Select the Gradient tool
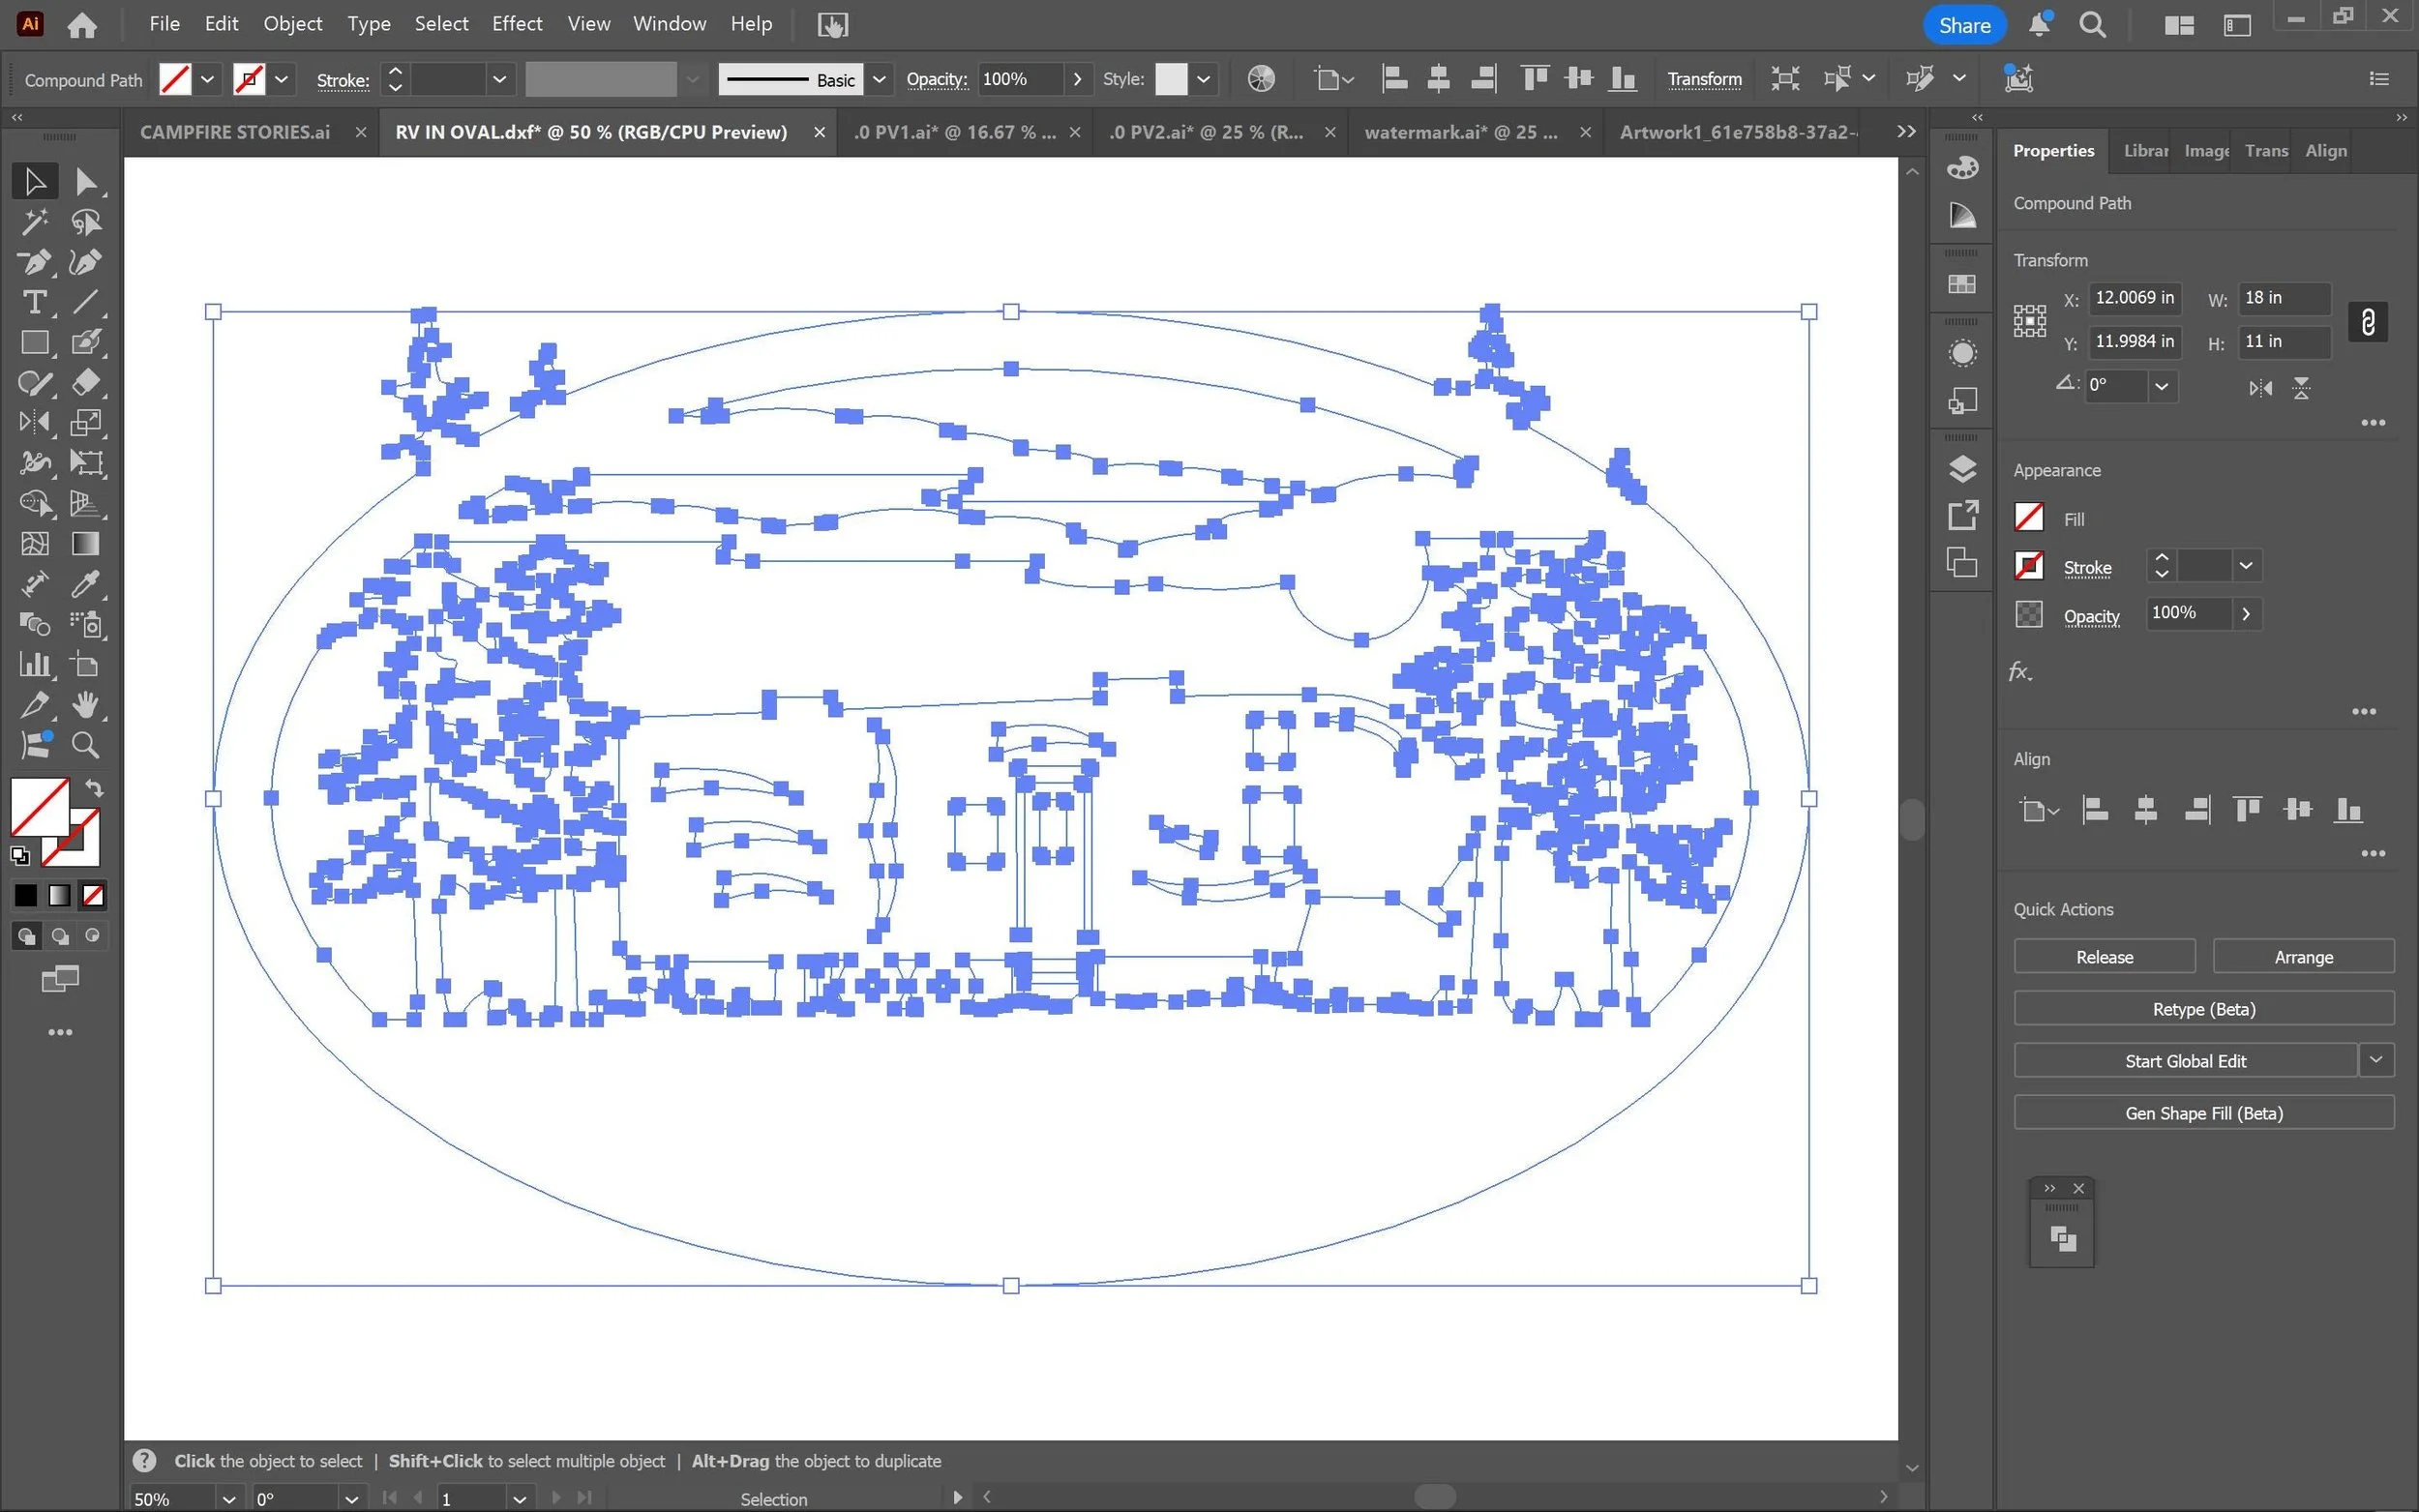The image size is (2419, 1512). pyautogui.click(x=85, y=544)
